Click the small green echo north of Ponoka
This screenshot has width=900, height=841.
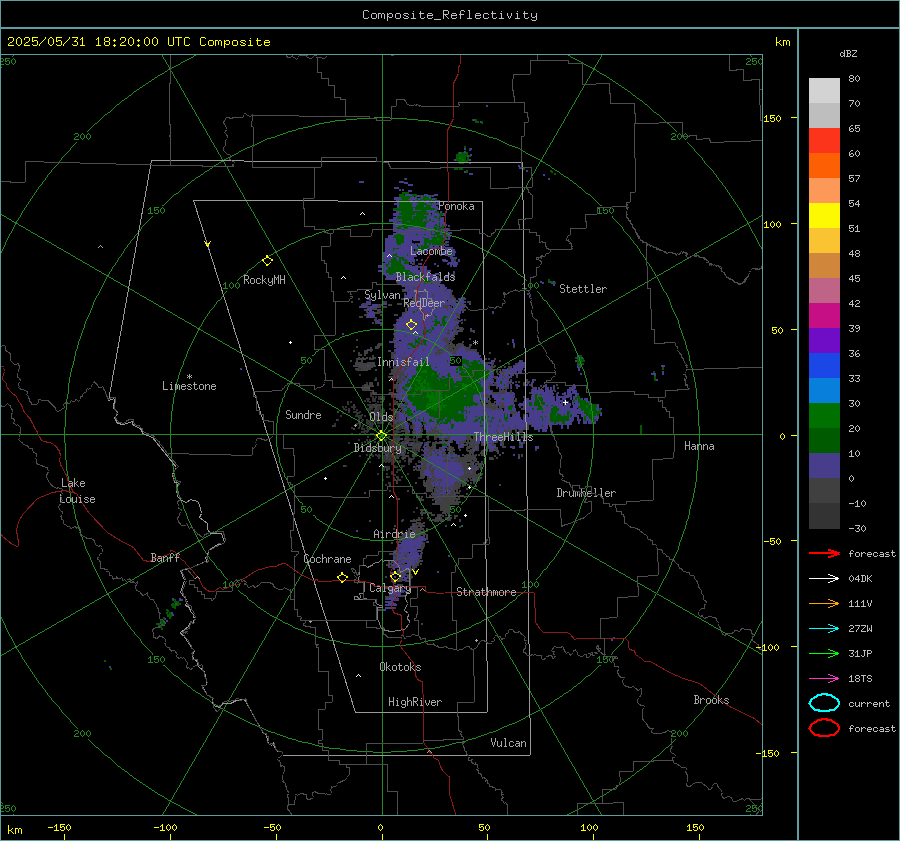point(463,155)
